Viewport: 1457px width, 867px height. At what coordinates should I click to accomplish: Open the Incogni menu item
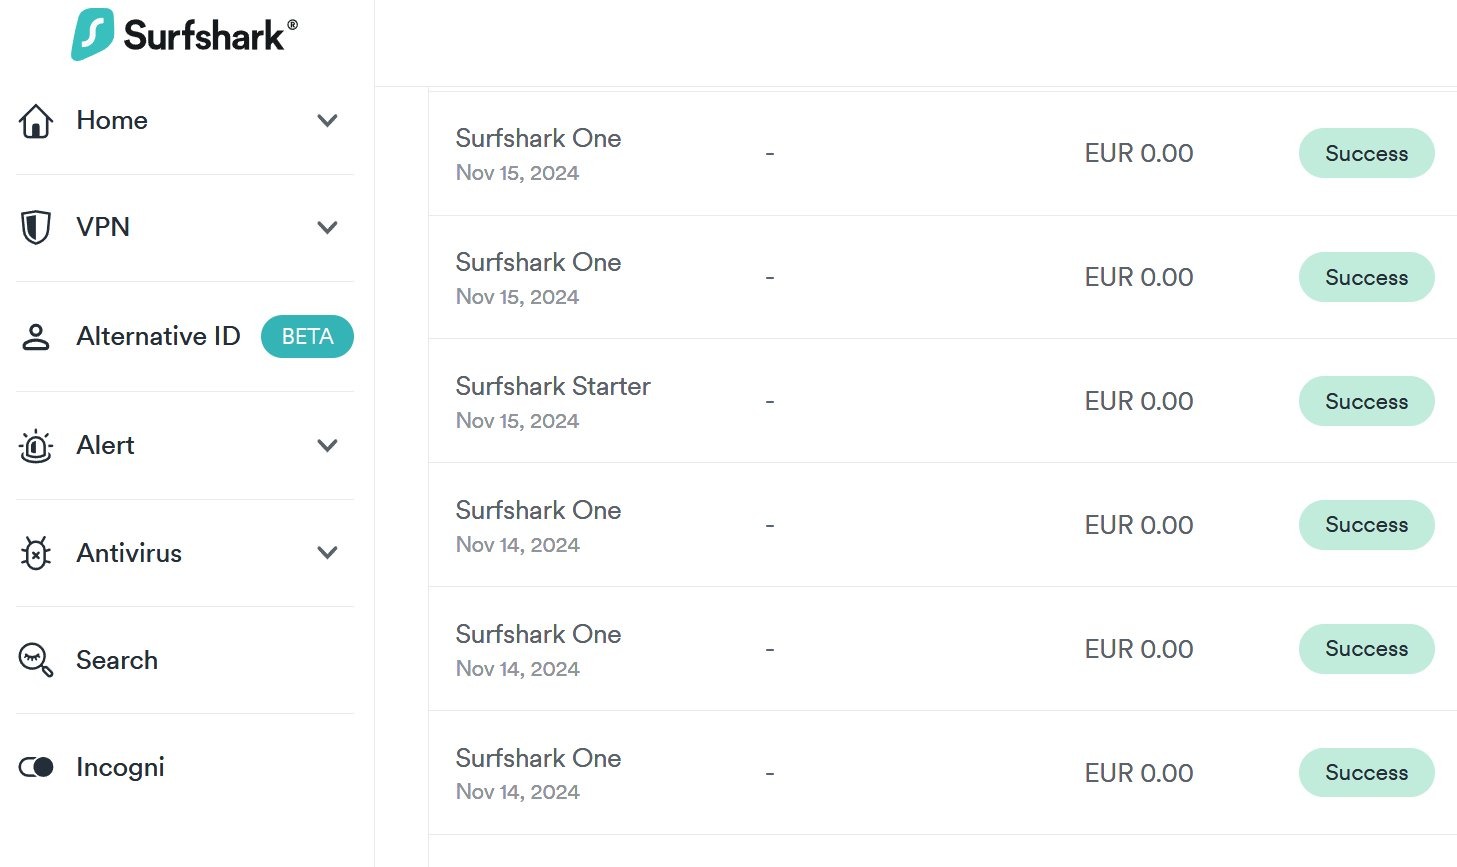pyautogui.click(x=120, y=767)
